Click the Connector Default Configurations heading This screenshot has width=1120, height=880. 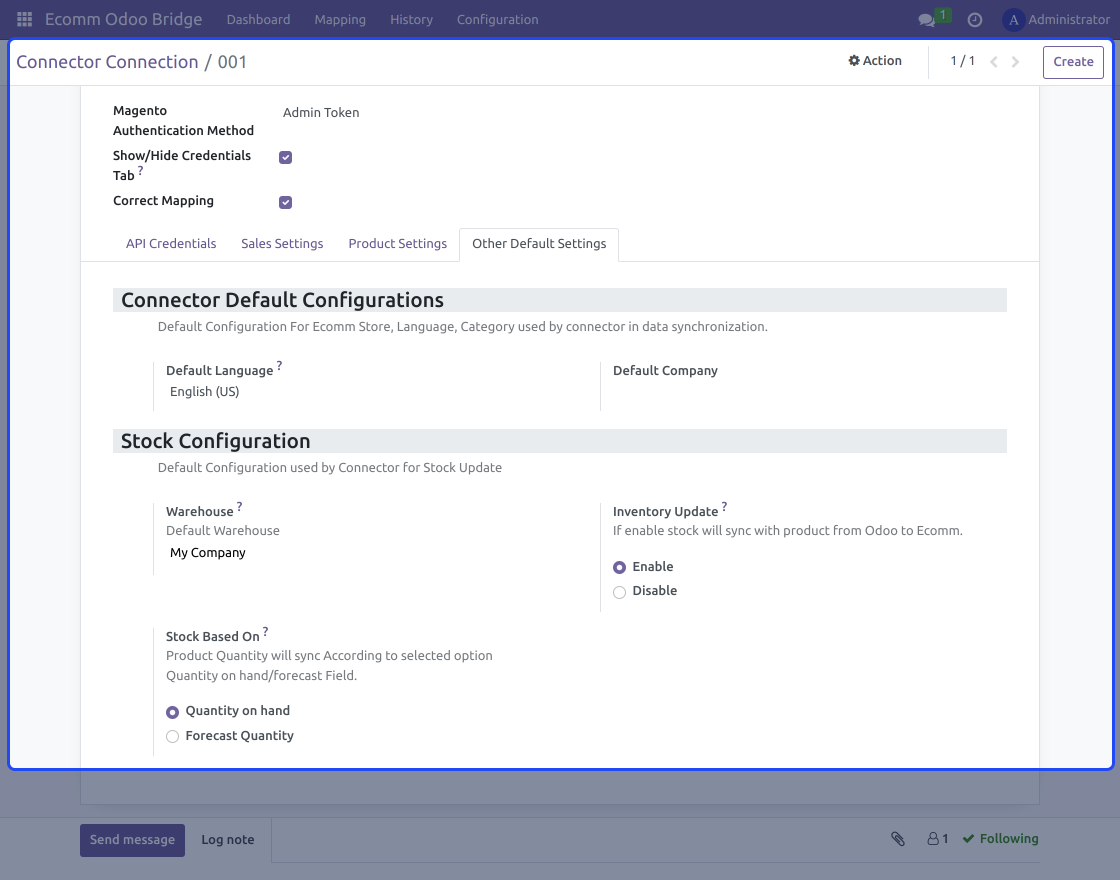[282, 300]
